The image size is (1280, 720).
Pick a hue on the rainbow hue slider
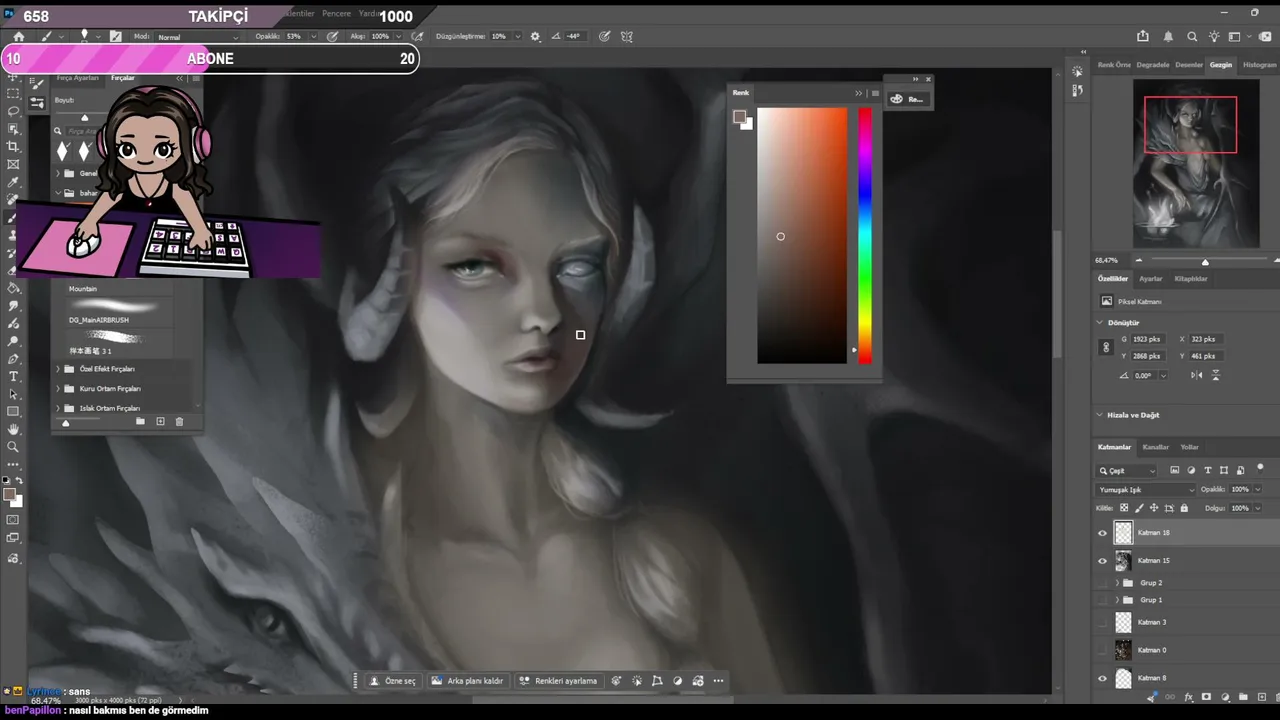point(865,235)
